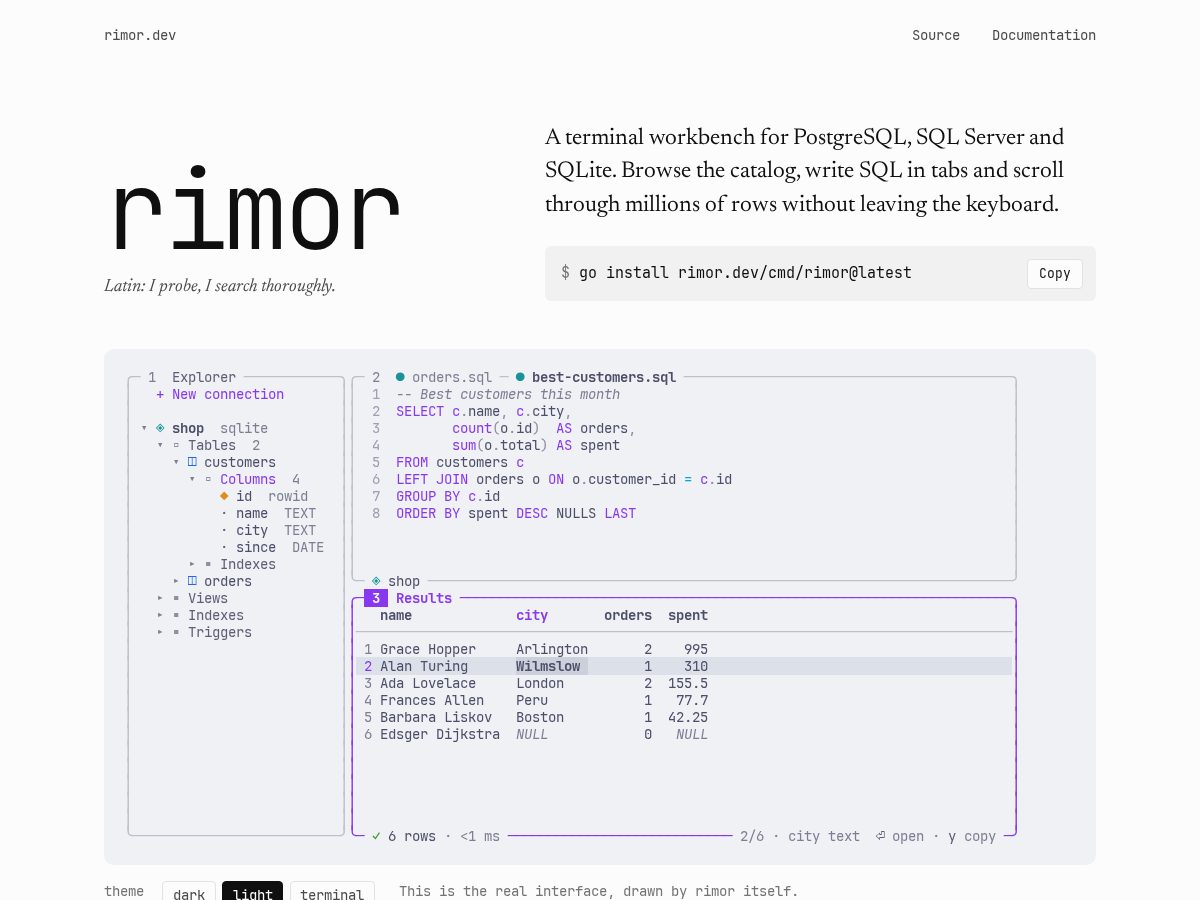
Task: Click the shop database diamond icon in Explorer
Action: (x=160, y=428)
